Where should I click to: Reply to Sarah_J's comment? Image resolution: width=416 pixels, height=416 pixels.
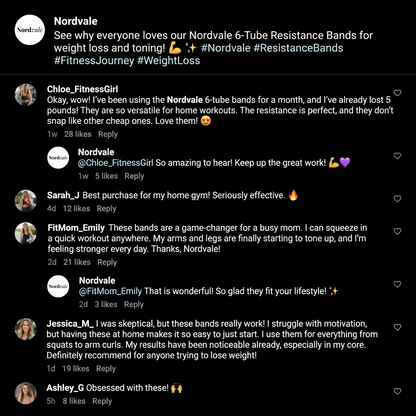[106, 209]
